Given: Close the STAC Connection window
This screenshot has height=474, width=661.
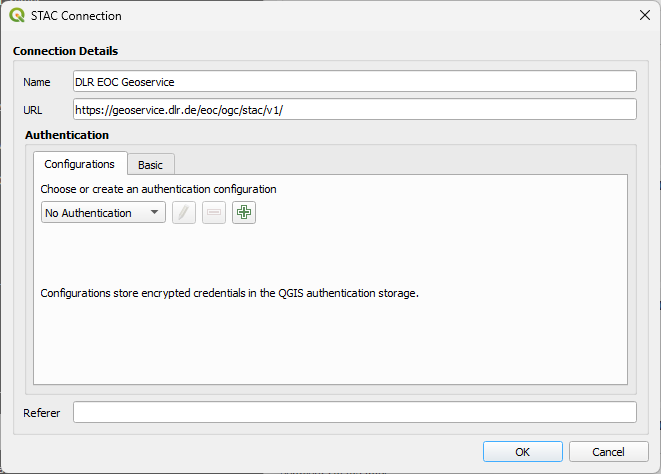Looking at the screenshot, I should click(x=645, y=16).
